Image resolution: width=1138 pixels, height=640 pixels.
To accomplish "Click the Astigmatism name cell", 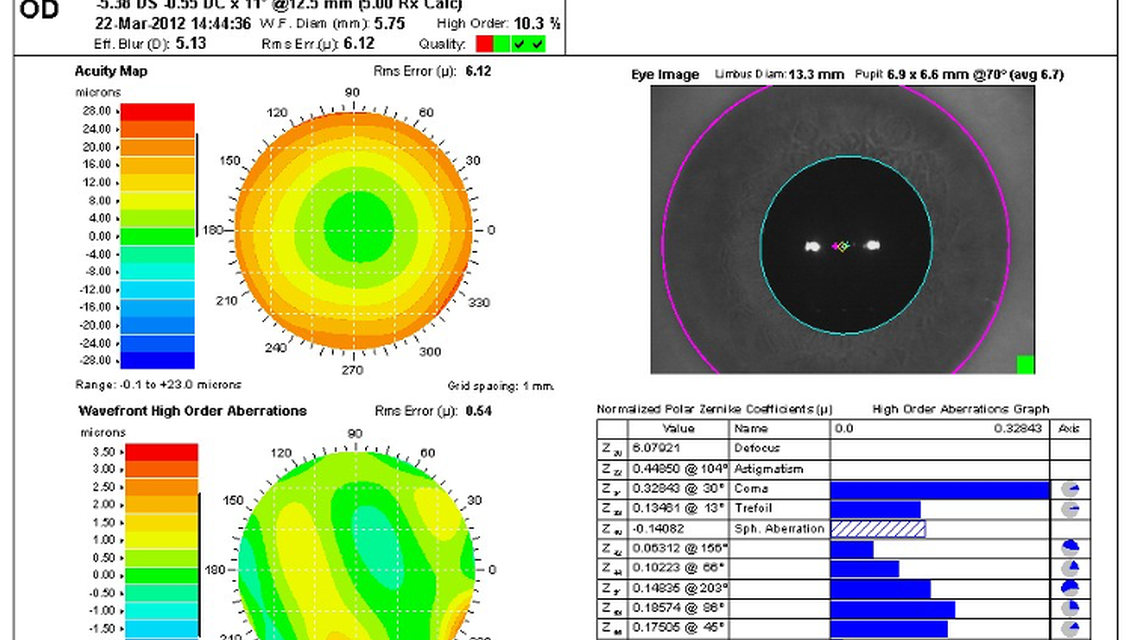I will pyautogui.click(x=779, y=469).
